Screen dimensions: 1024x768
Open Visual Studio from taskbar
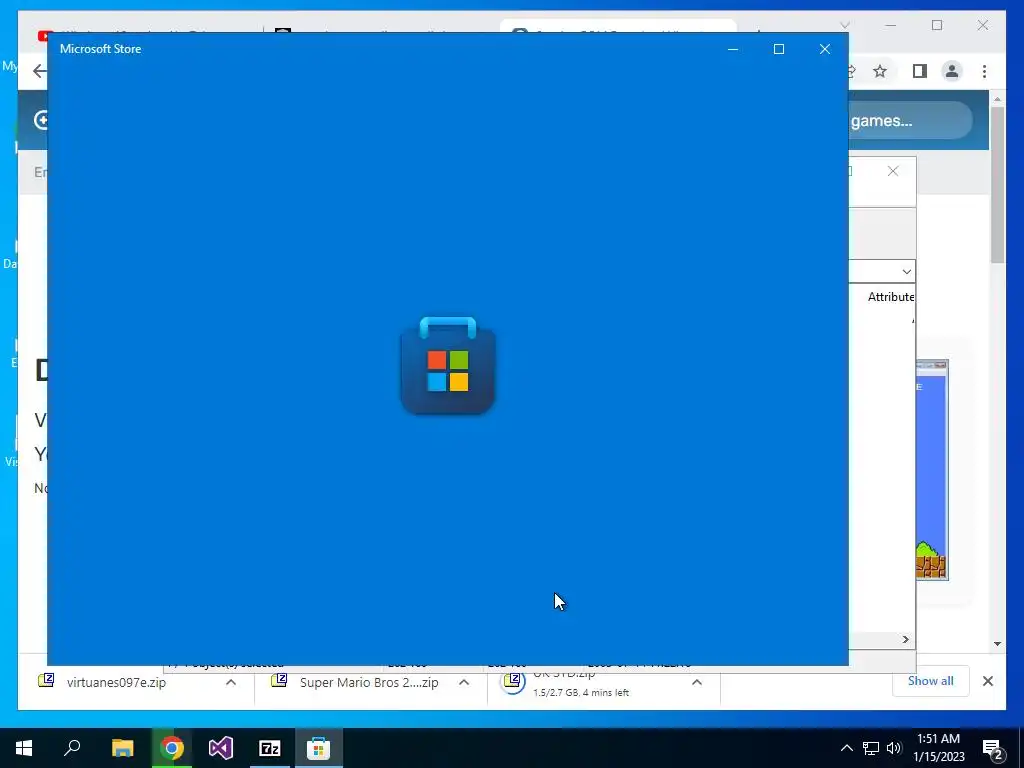tap(221, 748)
